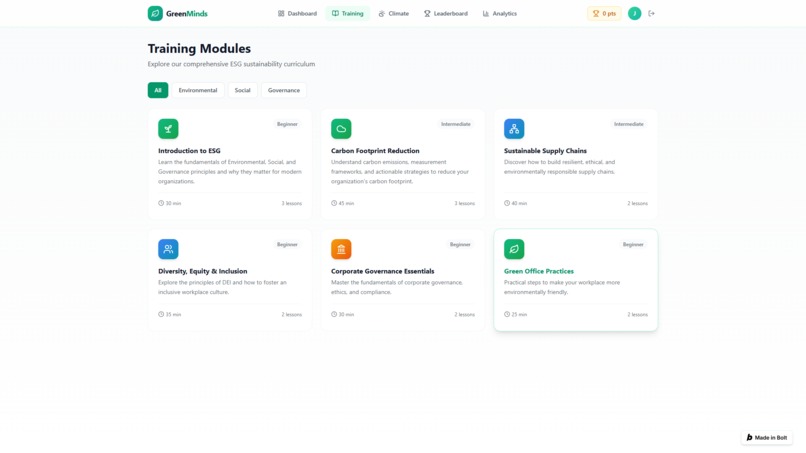
Task: Click Intermediate badge on Carbon Footprint Reduction
Action: 455,124
